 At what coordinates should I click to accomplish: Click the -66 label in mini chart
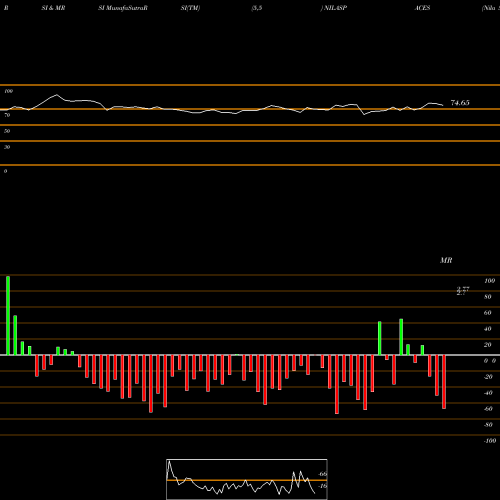coord(322,474)
